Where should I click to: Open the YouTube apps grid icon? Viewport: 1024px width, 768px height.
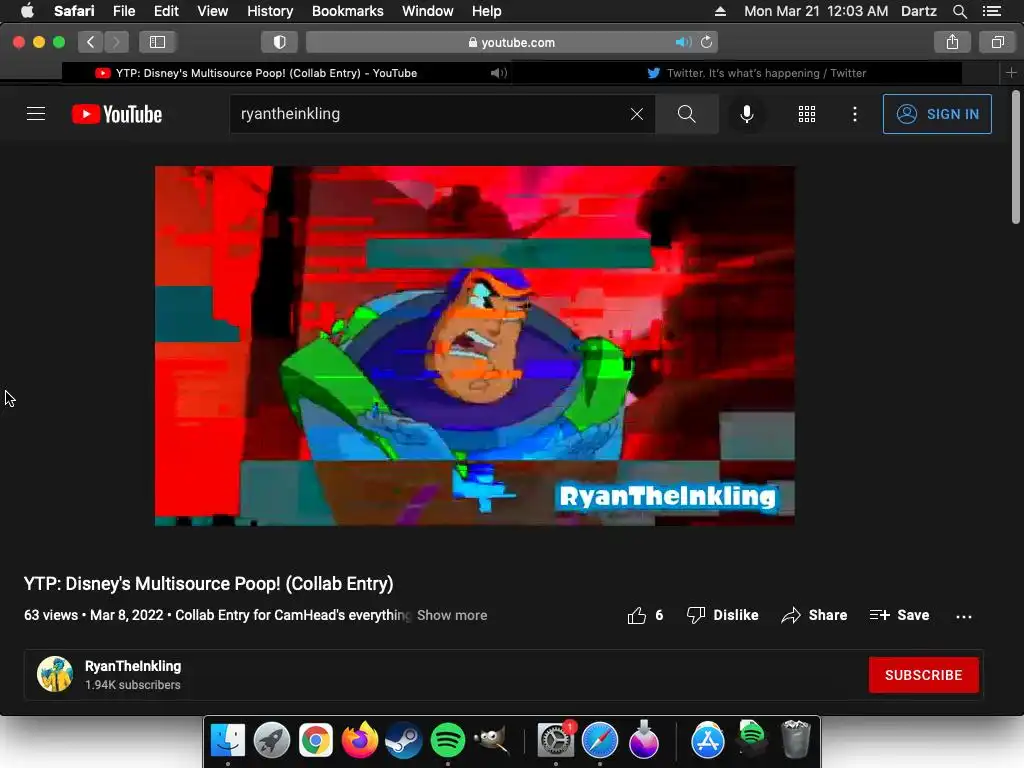pyautogui.click(x=807, y=114)
